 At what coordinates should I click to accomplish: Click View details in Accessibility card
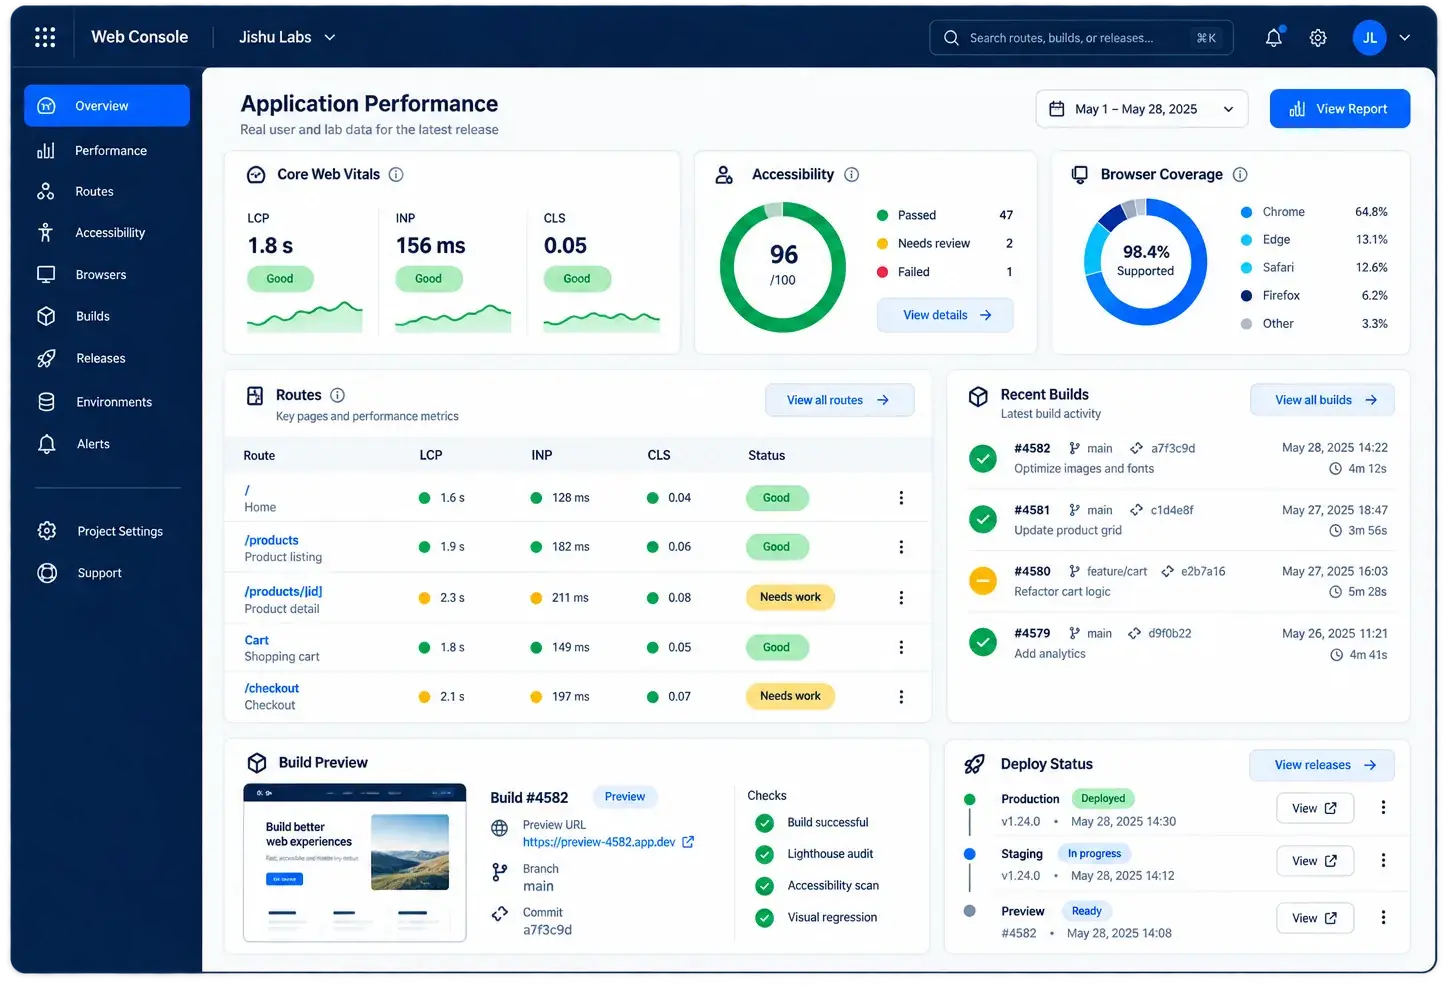[945, 315]
